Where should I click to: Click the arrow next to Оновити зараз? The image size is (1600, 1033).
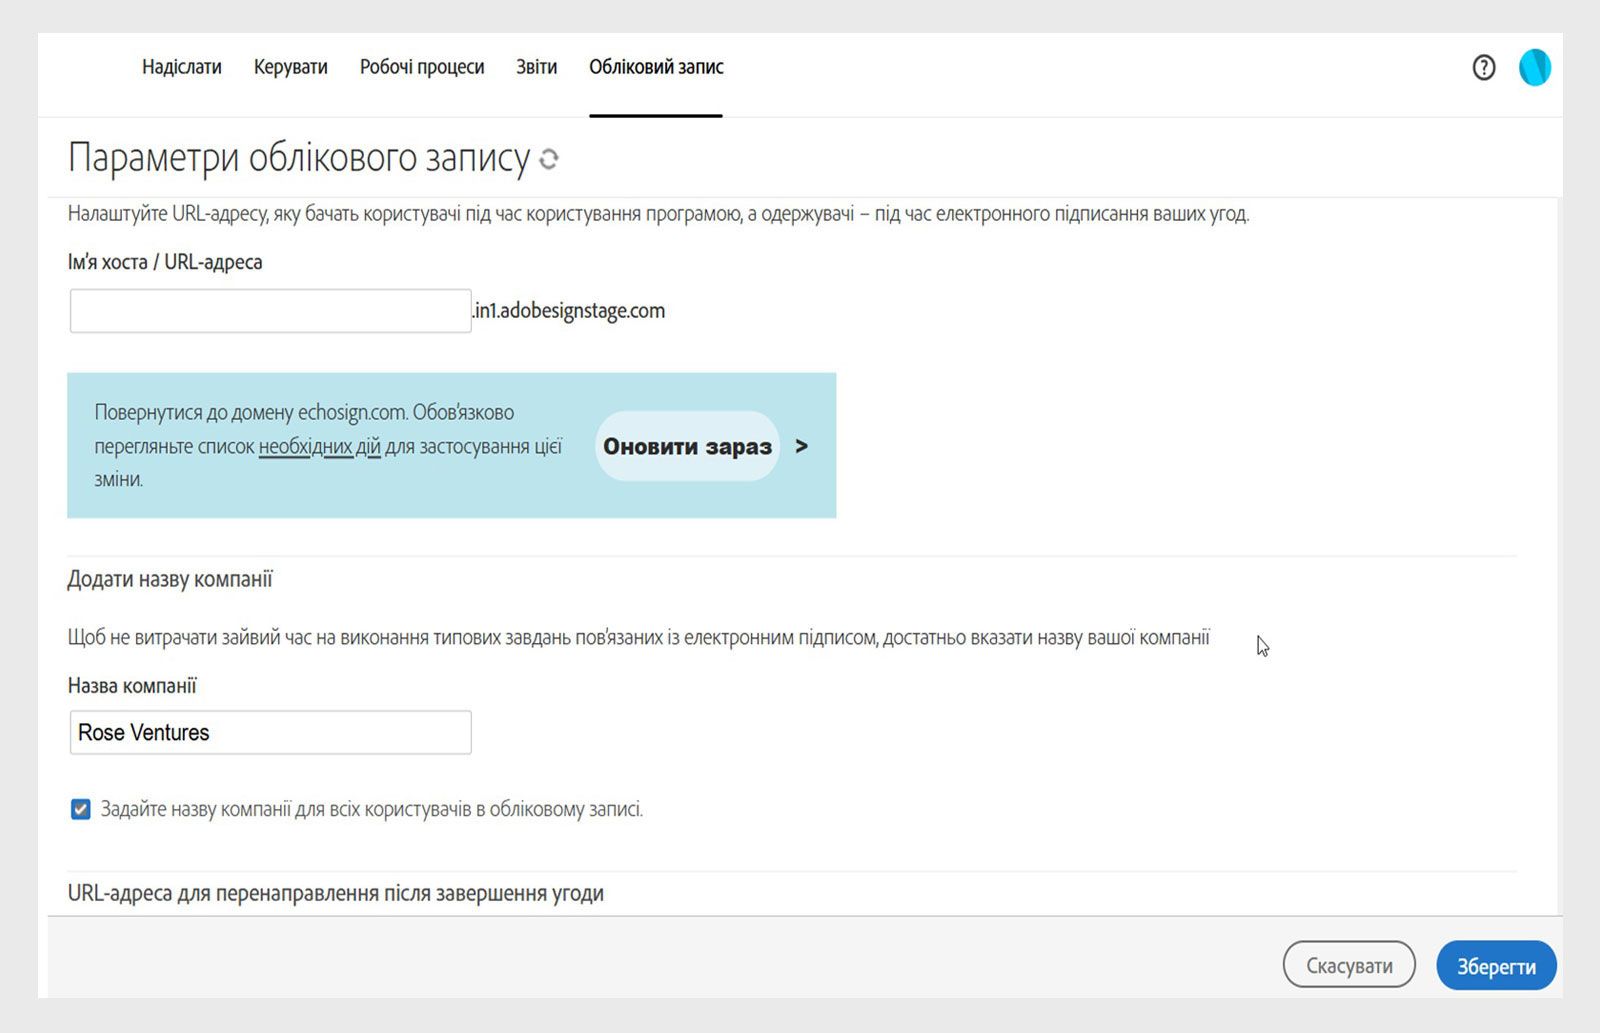801,447
